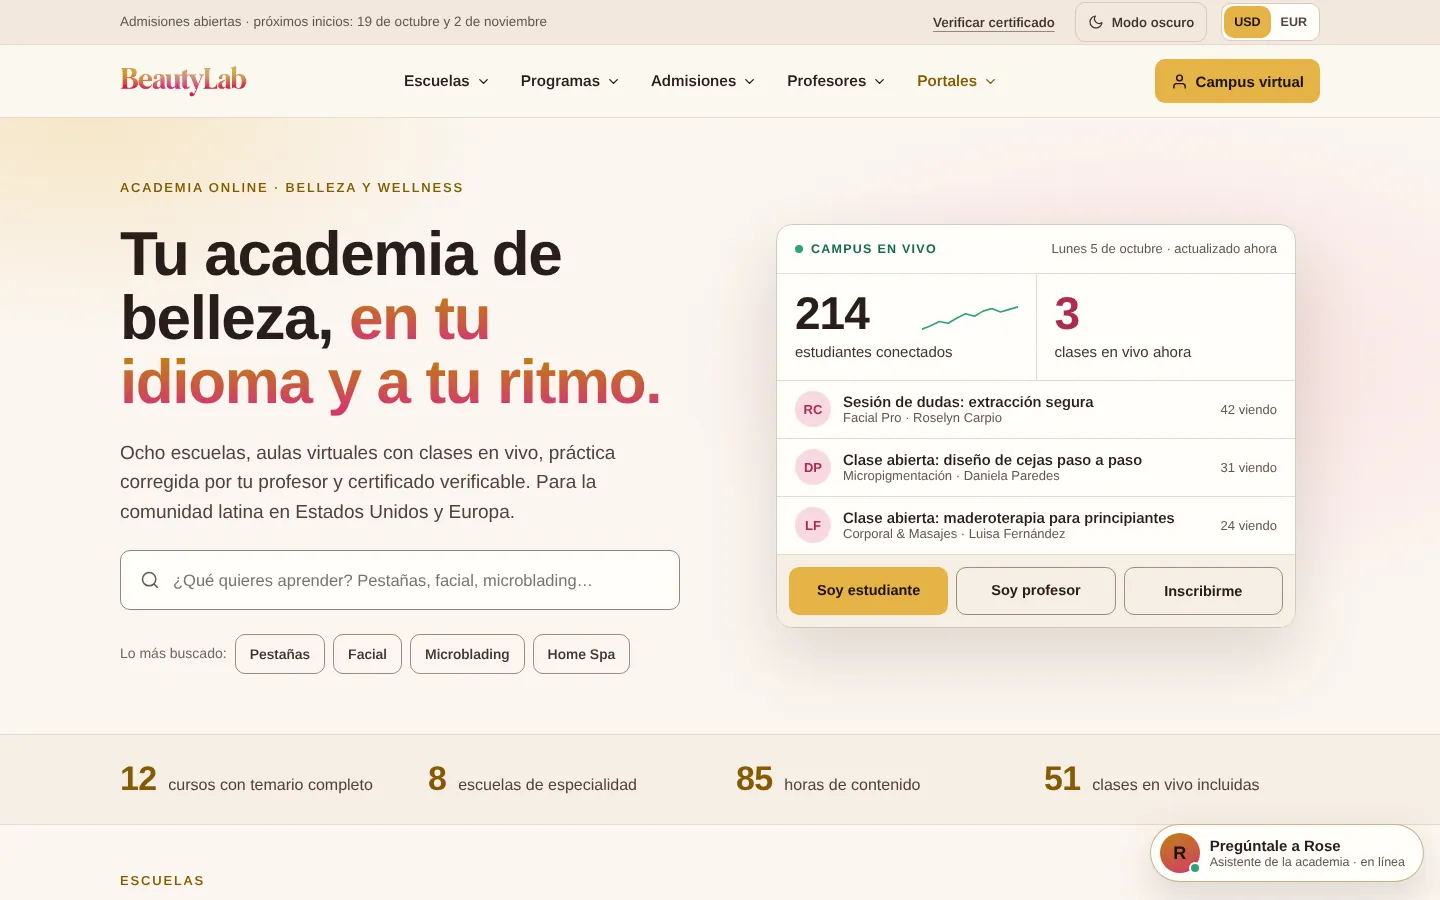Viewport: 1440px width, 900px height.
Task: Expand the Portales dropdown
Action: point(956,81)
